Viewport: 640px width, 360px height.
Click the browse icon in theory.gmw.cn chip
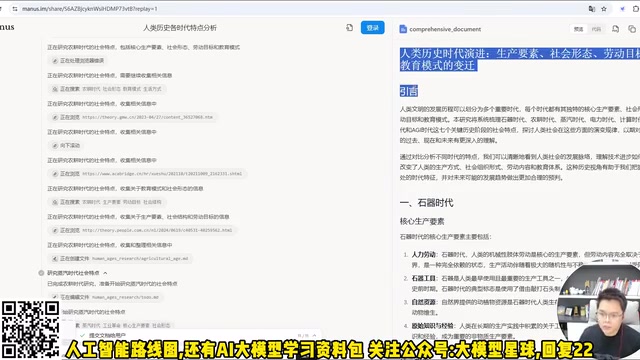55,117
